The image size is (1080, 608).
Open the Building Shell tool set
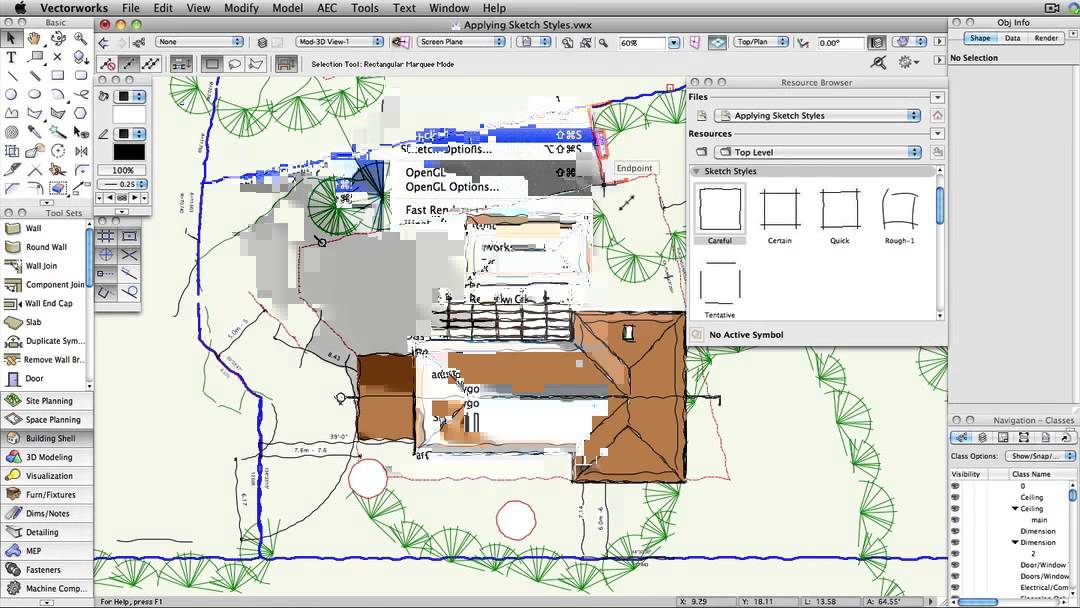(46, 438)
